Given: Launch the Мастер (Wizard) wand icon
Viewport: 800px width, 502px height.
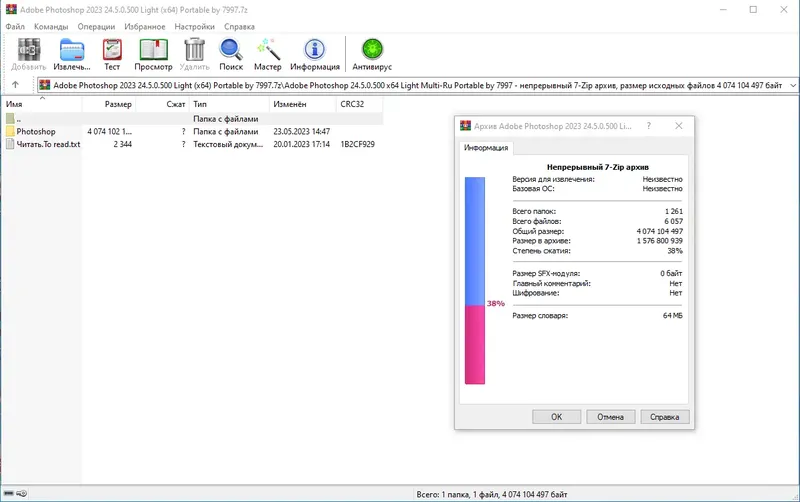Looking at the screenshot, I should 268,50.
